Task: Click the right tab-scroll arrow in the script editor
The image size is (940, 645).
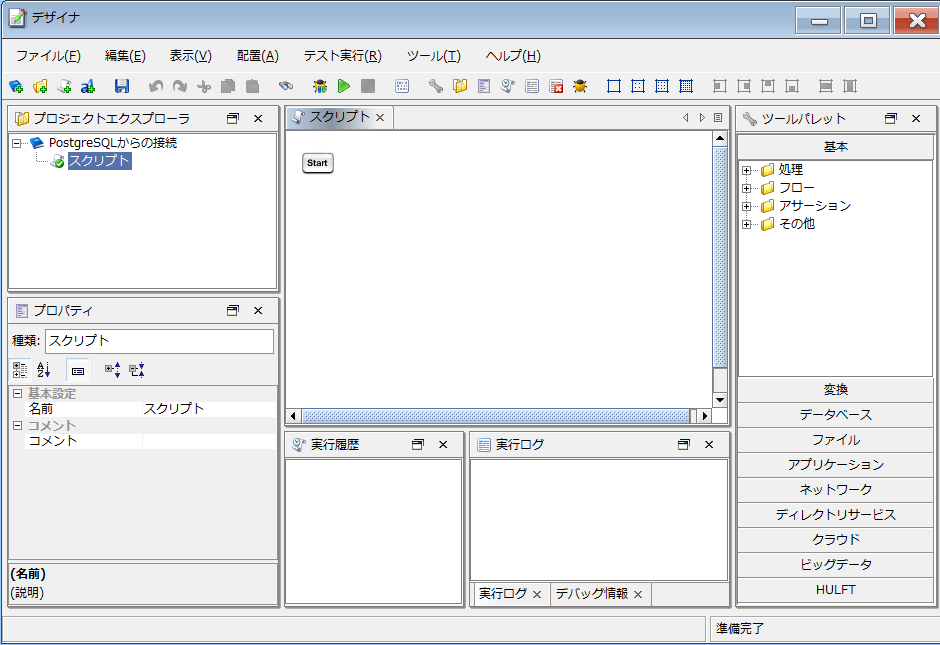Action: tap(702, 117)
